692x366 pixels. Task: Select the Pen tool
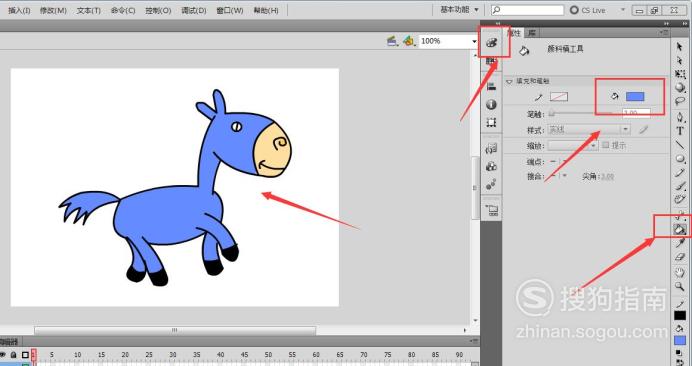tap(680, 117)
